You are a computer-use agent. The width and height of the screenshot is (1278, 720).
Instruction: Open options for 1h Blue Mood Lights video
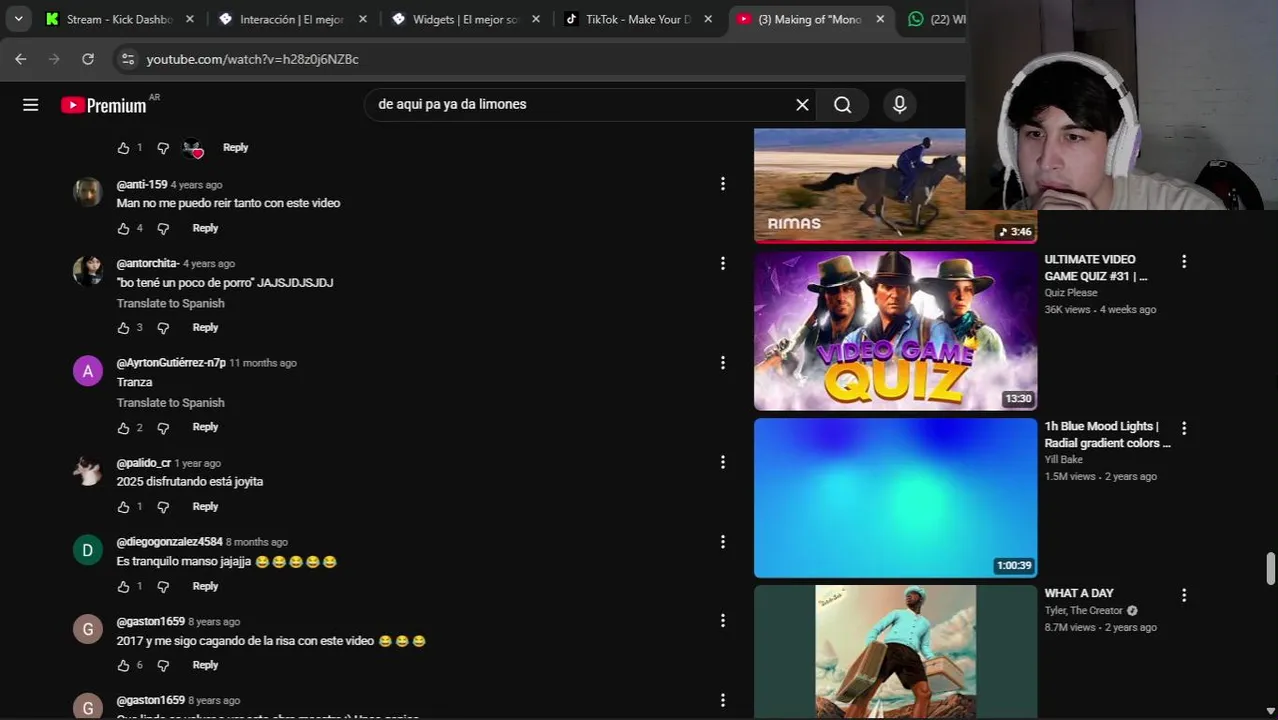click(1184, 428)
